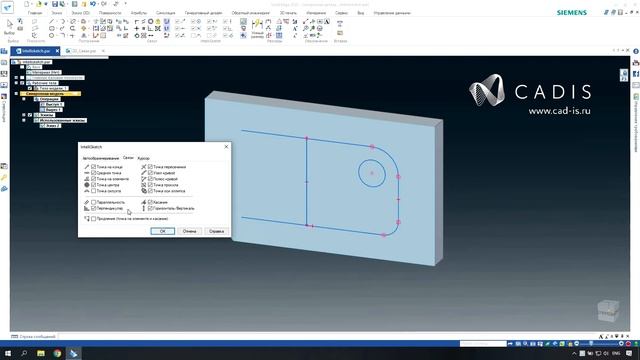Click the help info icon at top right edge

[x=636, y=51]
